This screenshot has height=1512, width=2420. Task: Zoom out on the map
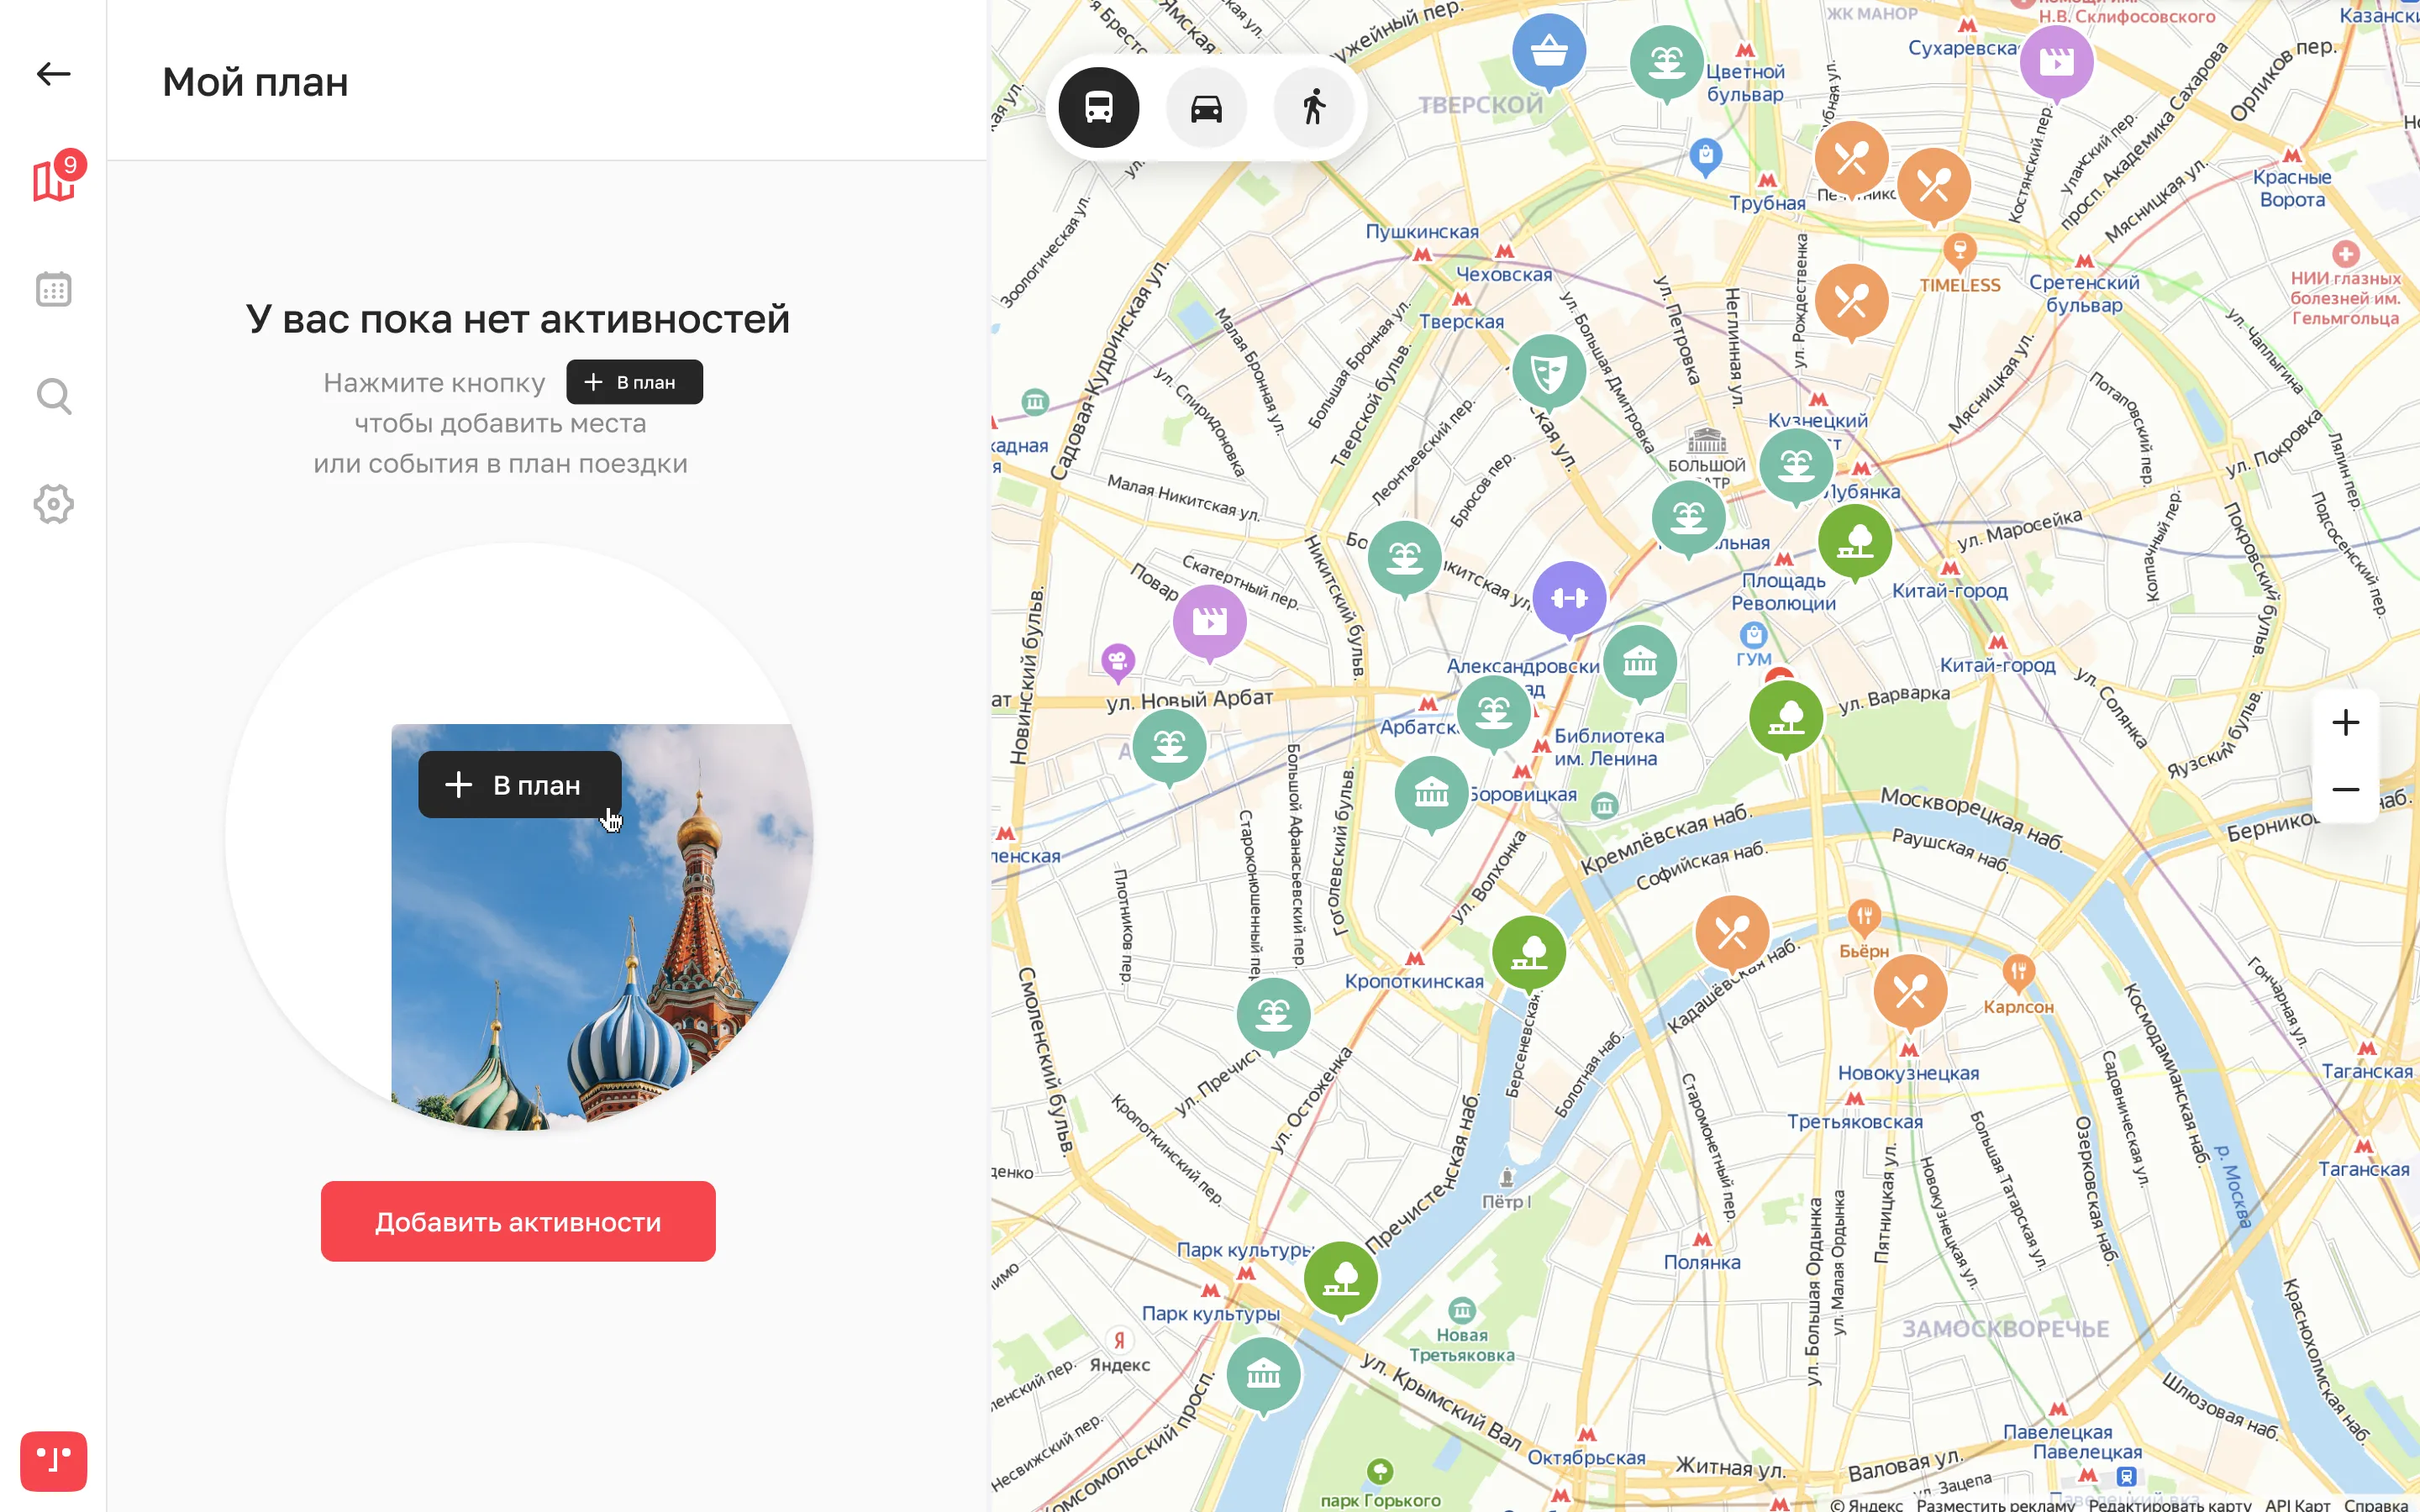tap(2346, 789)
